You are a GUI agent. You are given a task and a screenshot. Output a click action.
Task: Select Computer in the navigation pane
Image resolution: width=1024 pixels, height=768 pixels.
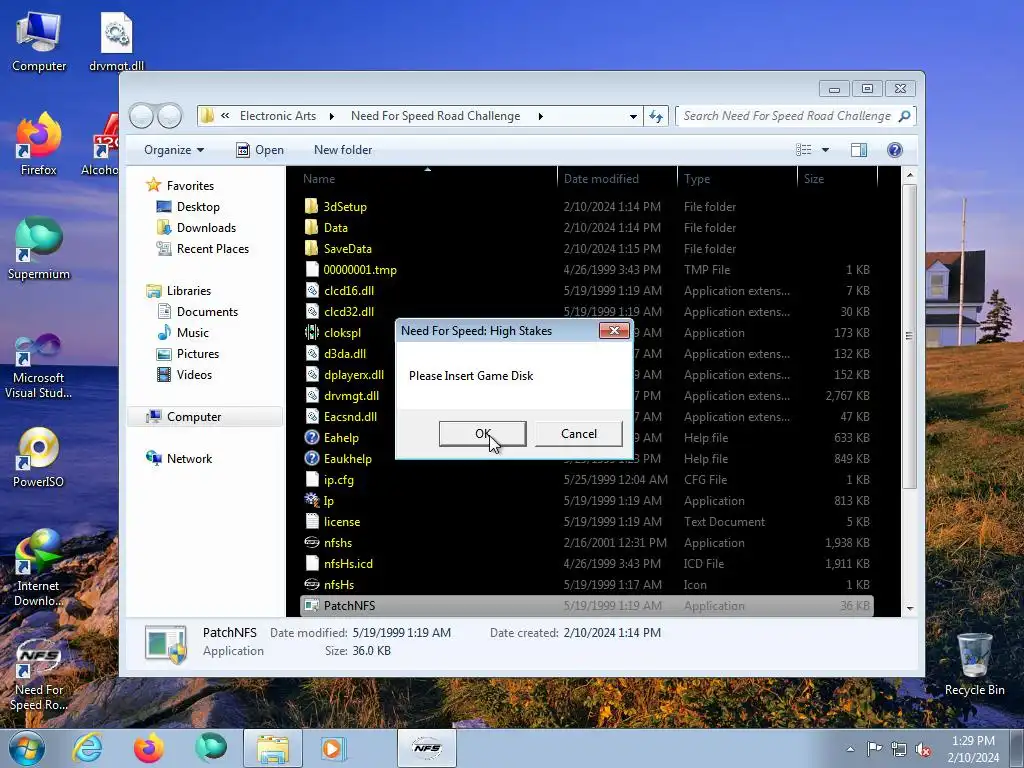pos(193,417)
